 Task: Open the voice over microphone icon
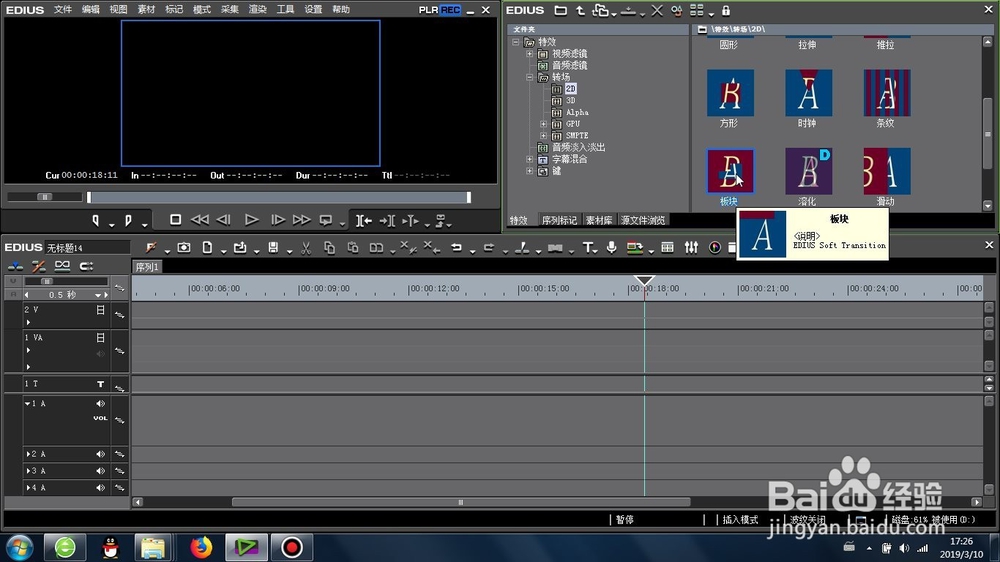point(612,248)
